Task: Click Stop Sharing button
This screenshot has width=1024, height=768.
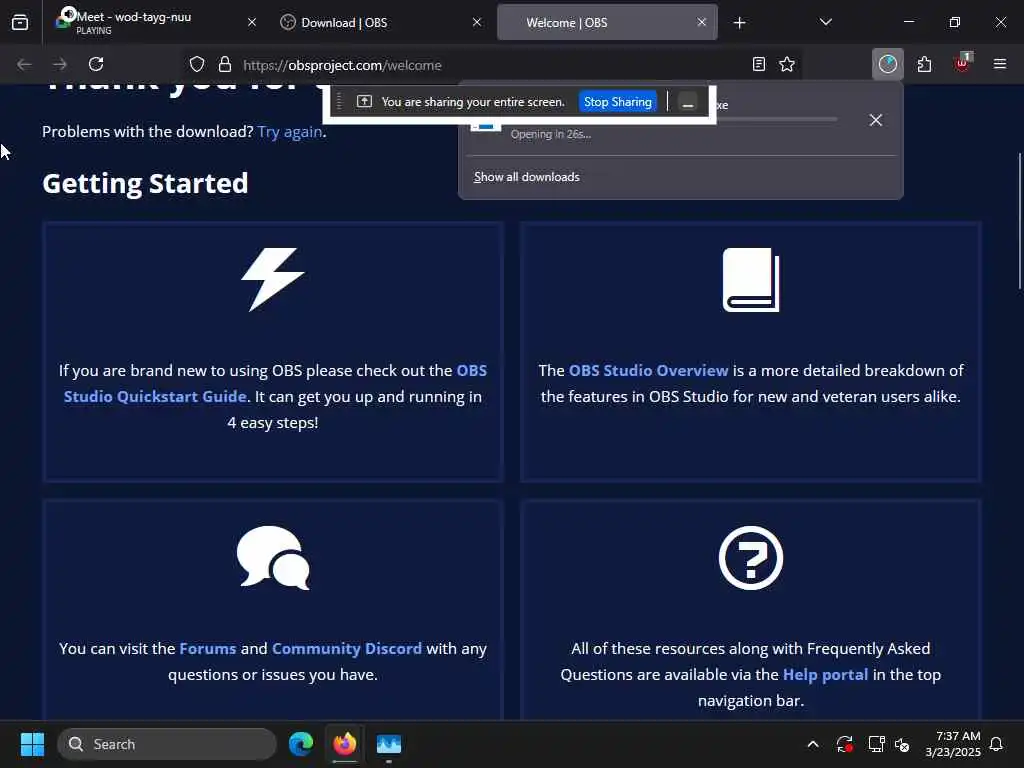Action: 617,102
